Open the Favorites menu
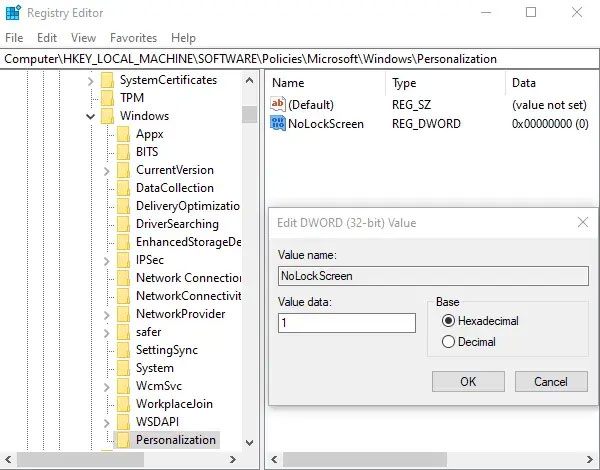The image size is (600, 470). (x=134, y=38)
